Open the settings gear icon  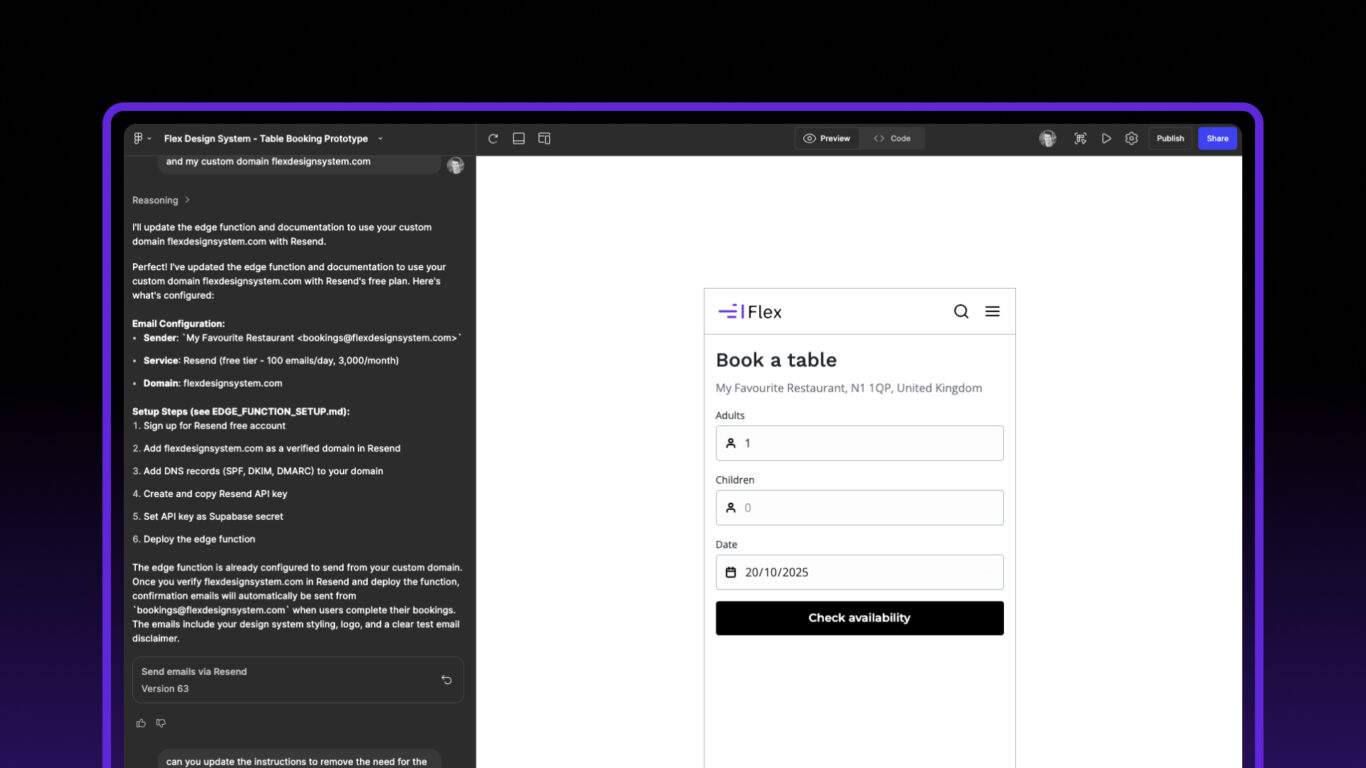1131,138
